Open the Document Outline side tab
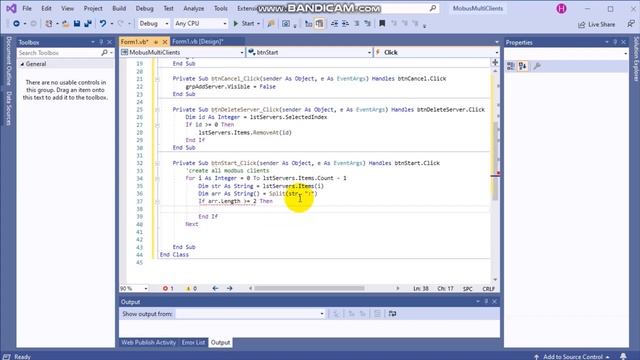640x360 pixels. click(9, 61)
